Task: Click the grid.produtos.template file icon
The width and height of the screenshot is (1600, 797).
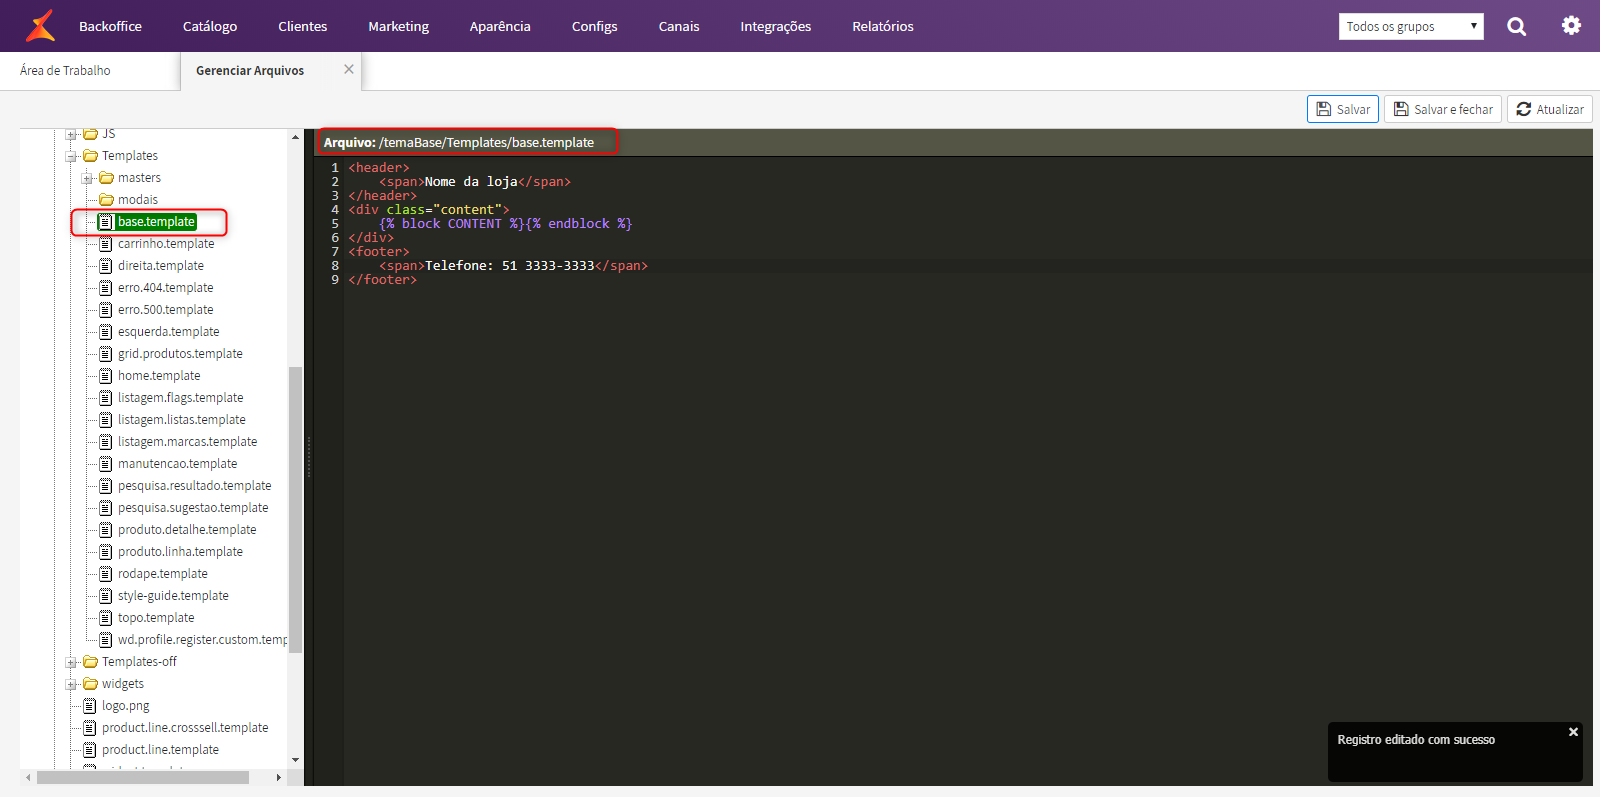Action: [x=106, y=354]
